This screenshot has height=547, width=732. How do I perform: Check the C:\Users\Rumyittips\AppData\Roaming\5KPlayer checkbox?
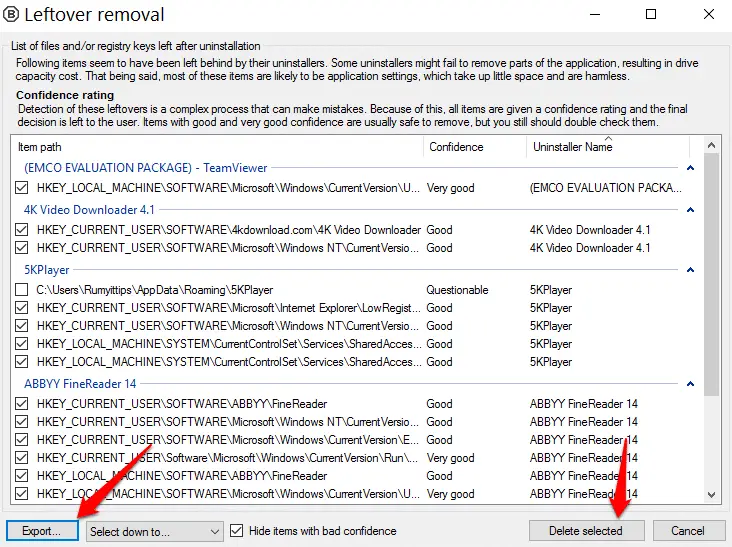point(21,290)
